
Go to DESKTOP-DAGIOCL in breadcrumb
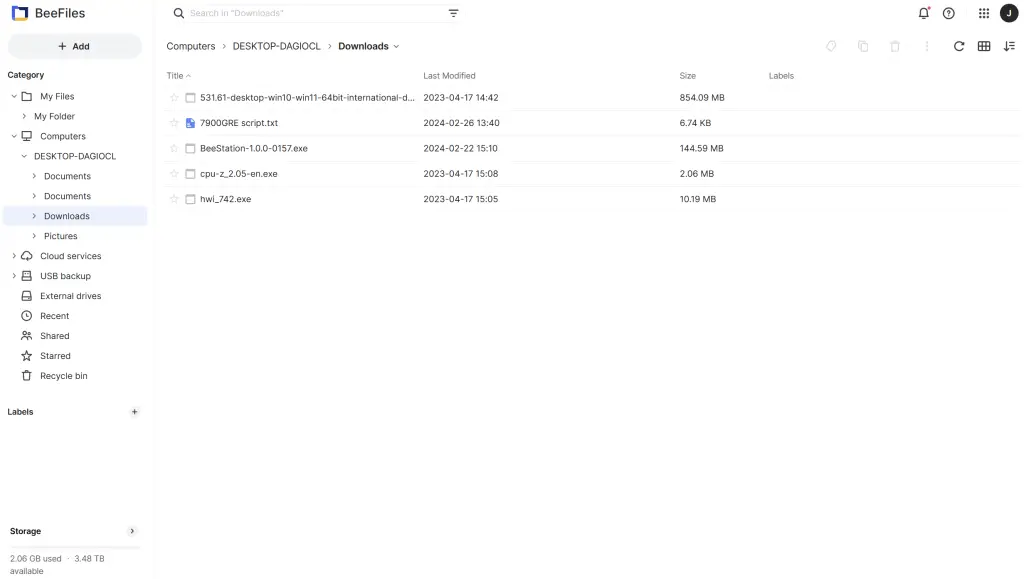pyautogui.click(x=276, y=46)
